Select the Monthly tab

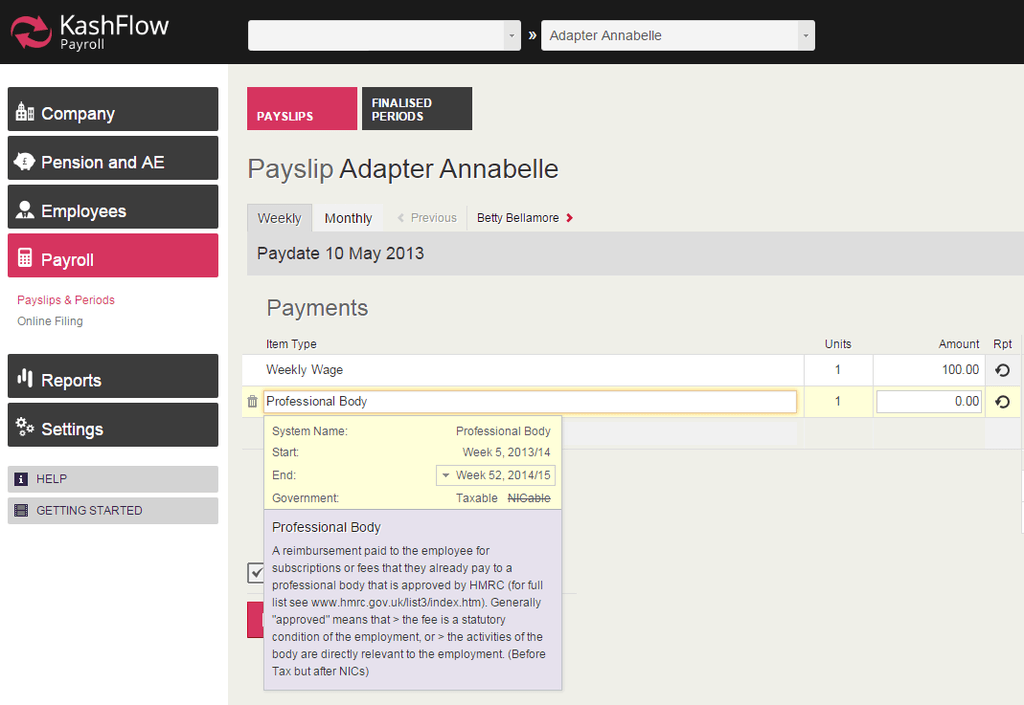[348, 218]
